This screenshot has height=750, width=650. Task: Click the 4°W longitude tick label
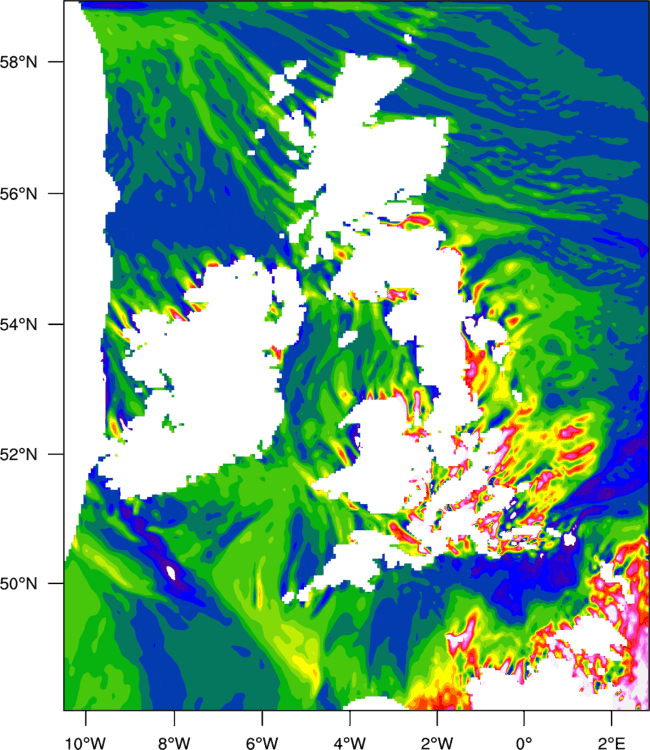[x=349, y=739]
